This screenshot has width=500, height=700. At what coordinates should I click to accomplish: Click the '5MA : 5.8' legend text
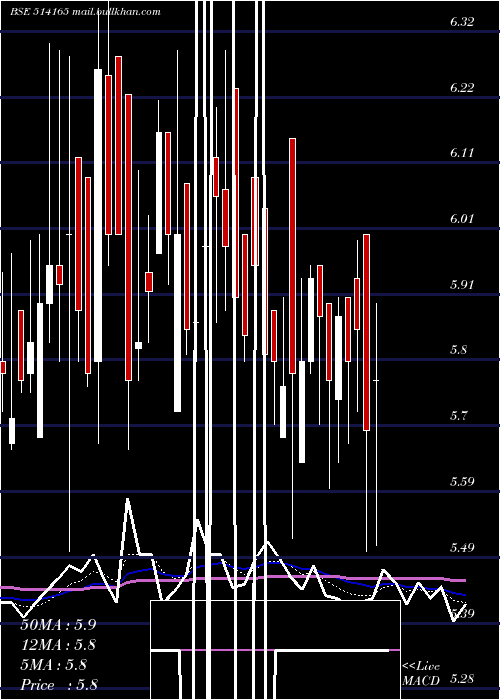tap(54, 665)
